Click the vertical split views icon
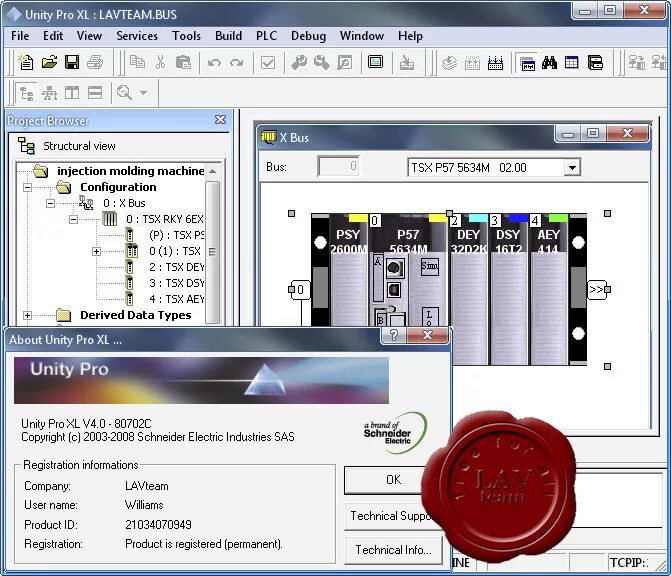The image size is (671, 576). pos(72,93)
